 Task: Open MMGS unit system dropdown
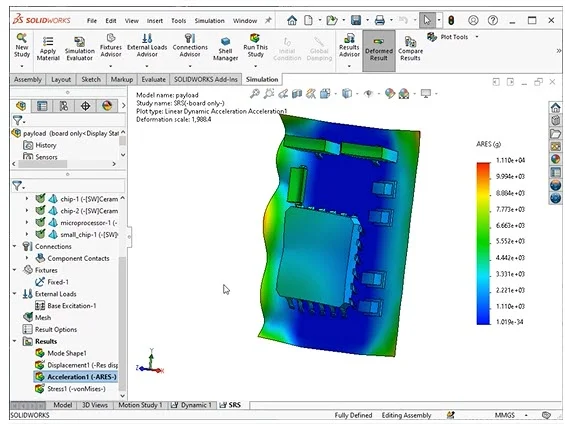tap(526, 415)
